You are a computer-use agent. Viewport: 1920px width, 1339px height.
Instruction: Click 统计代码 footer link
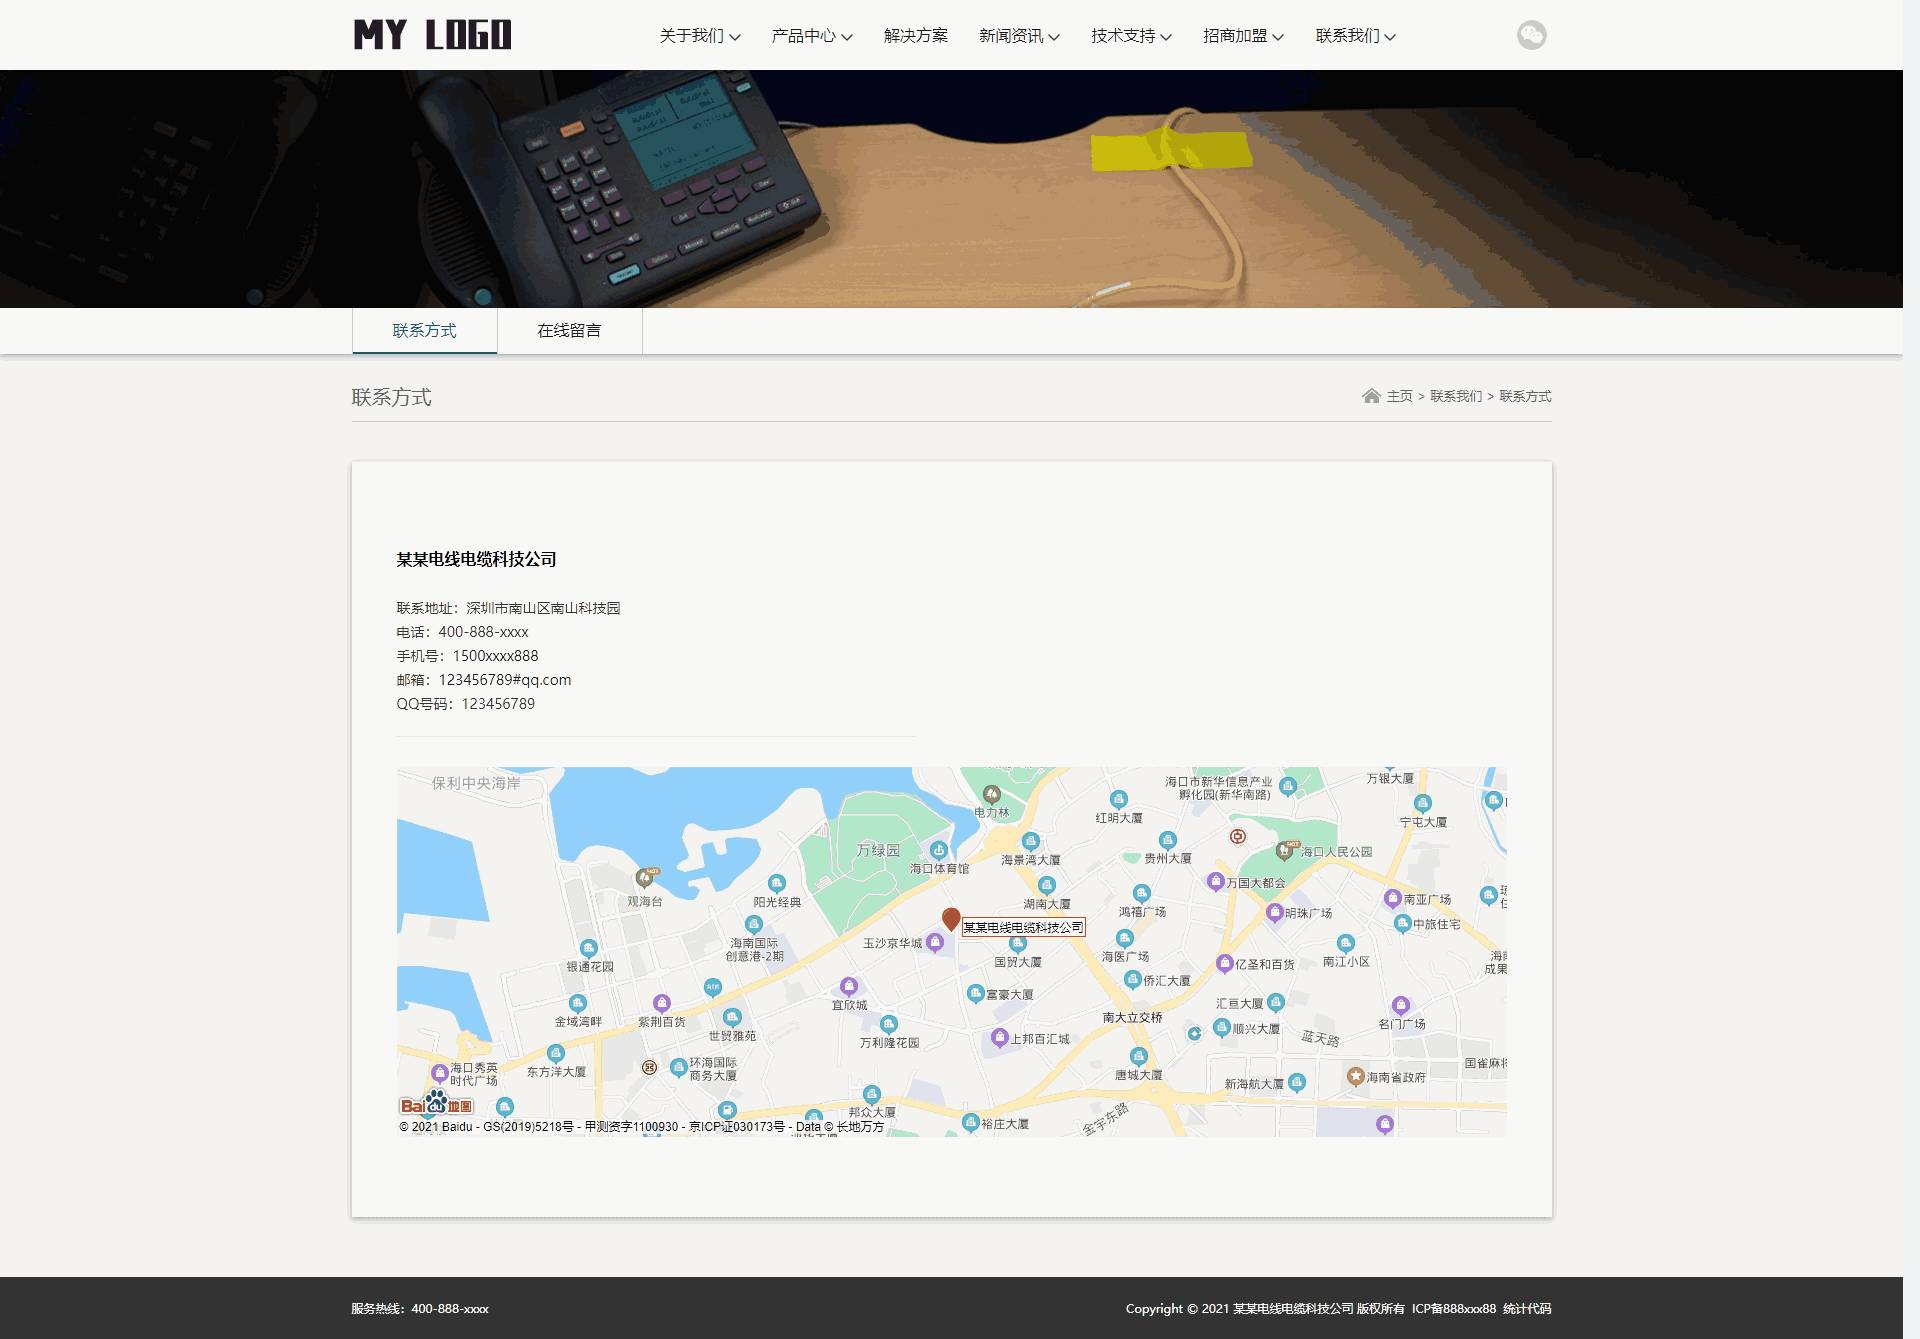[x=1527, y=1308]
